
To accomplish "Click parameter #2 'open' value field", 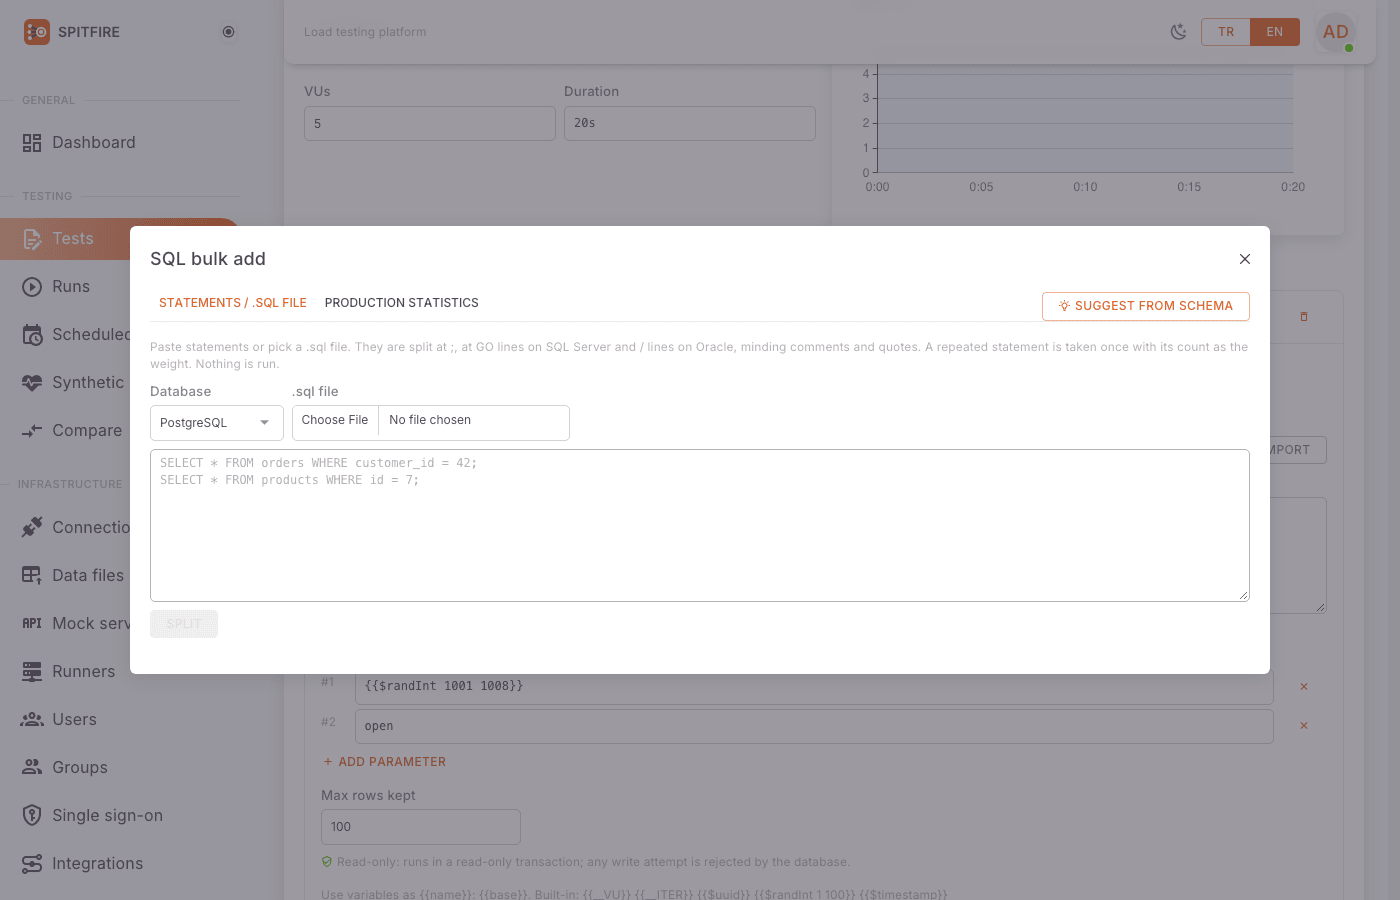I will pos(814,726).
